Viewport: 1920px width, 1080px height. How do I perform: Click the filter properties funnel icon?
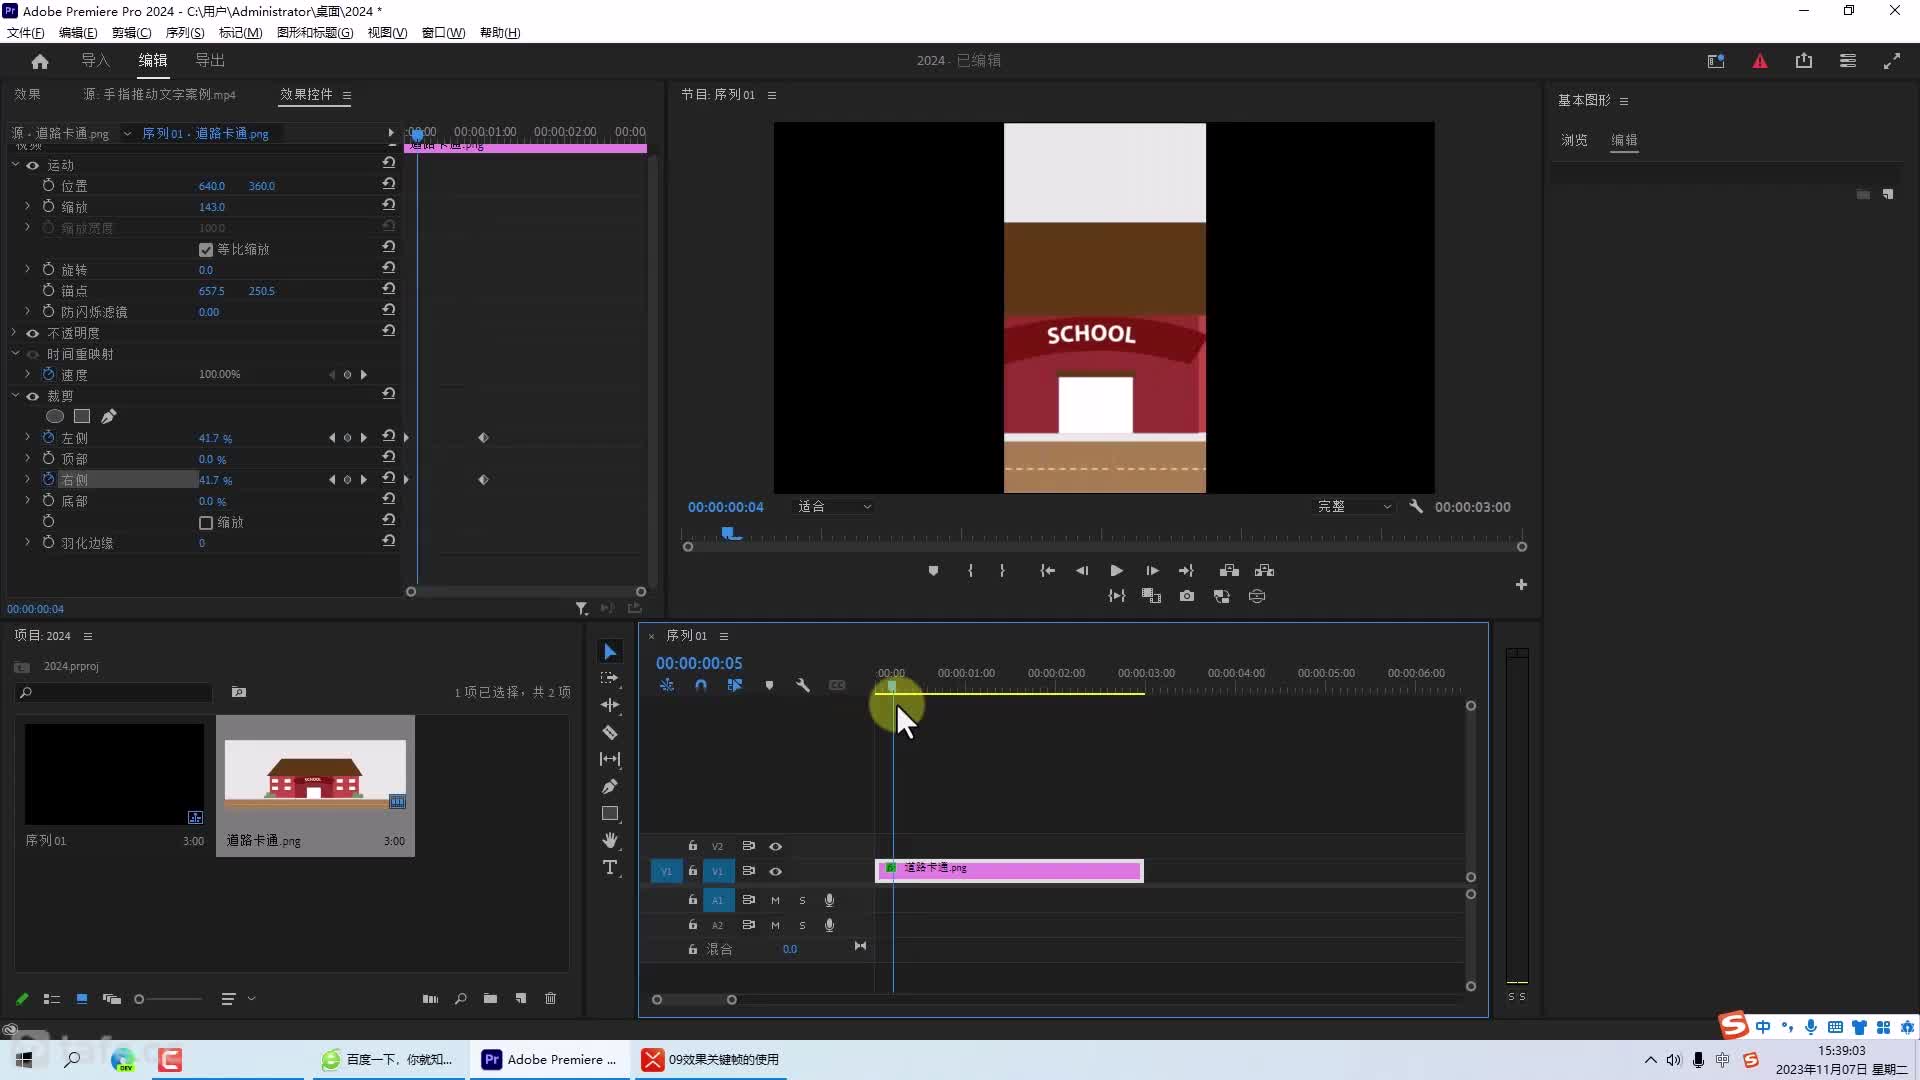tap(581, 608)
